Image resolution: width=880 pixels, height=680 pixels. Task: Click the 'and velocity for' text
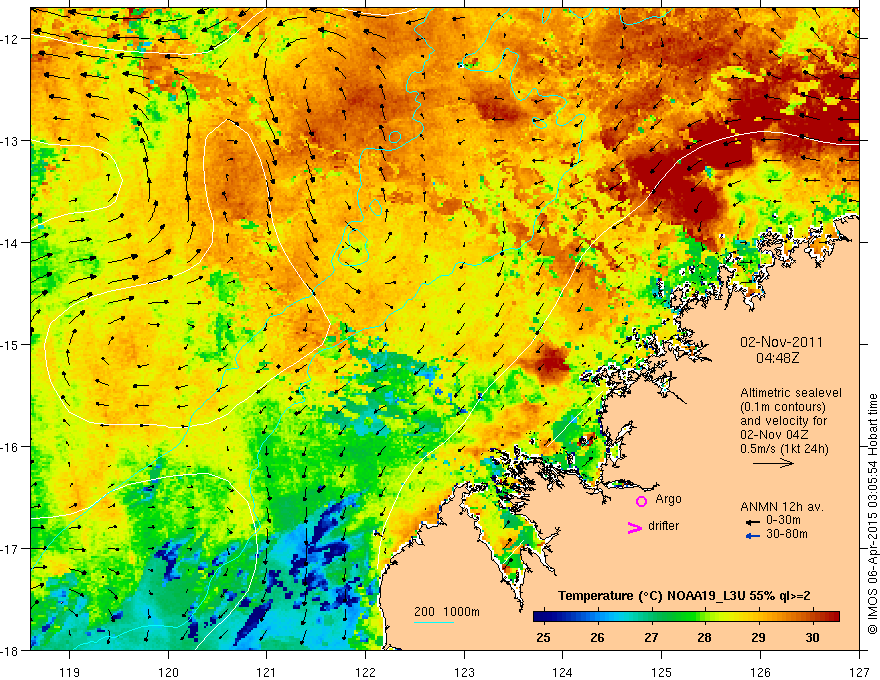click(783, 421)
